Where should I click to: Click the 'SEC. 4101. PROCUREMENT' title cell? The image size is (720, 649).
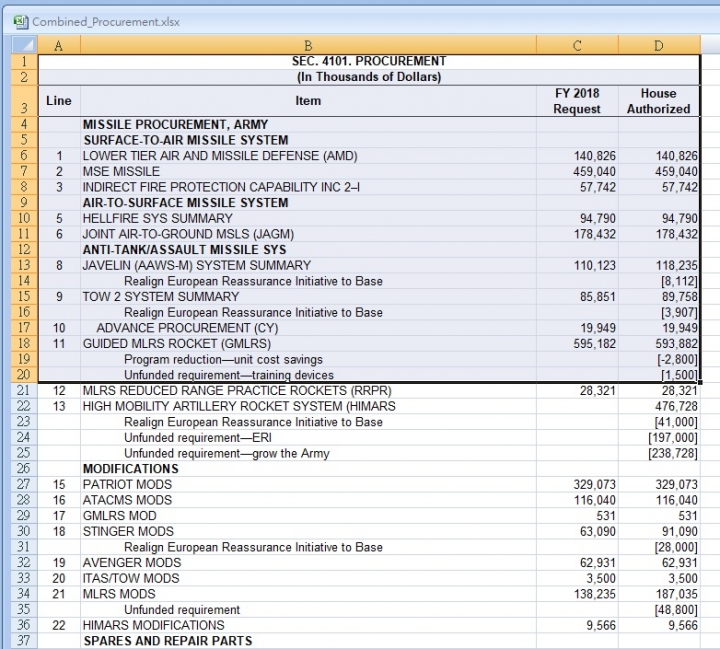coord(369,62)
